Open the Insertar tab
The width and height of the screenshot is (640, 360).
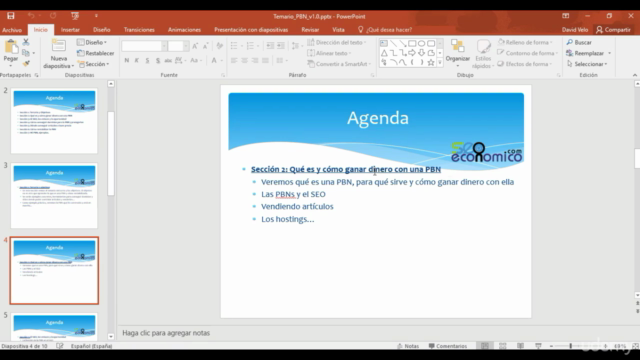pos(70,30)
